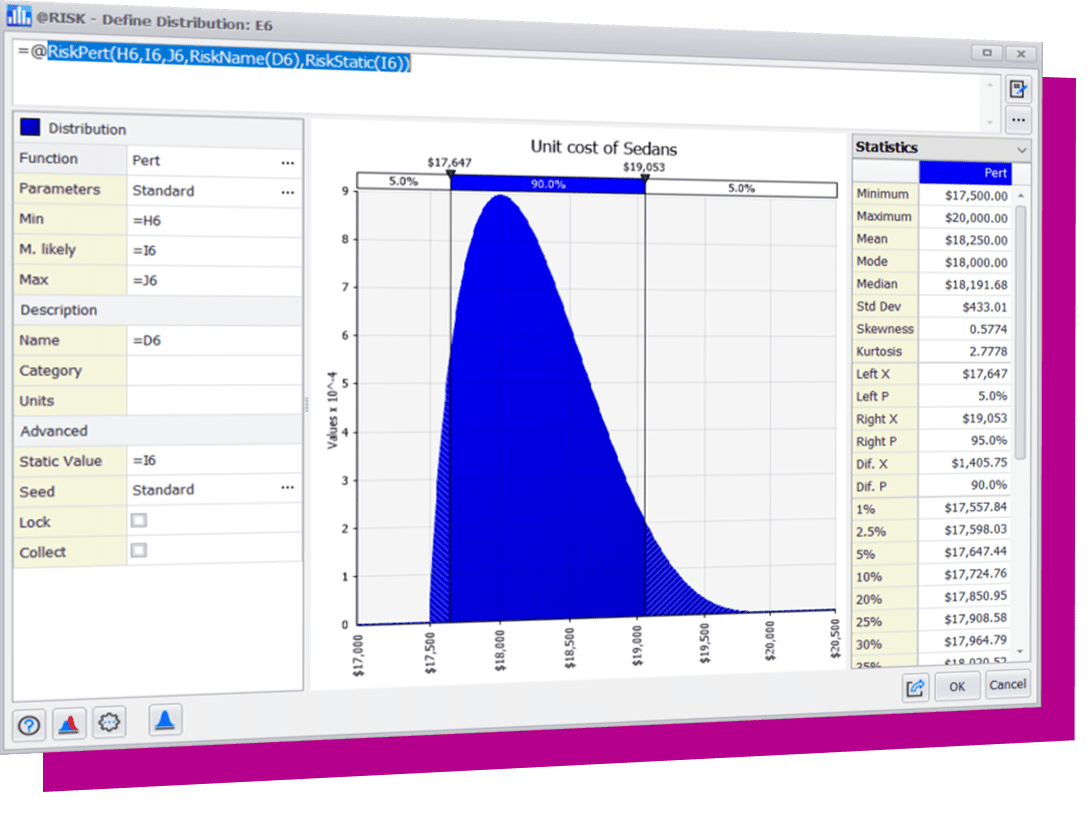Toggle the Collect checkbox
This screenshot has width=1092, height=815.
(x=139, y=550)
